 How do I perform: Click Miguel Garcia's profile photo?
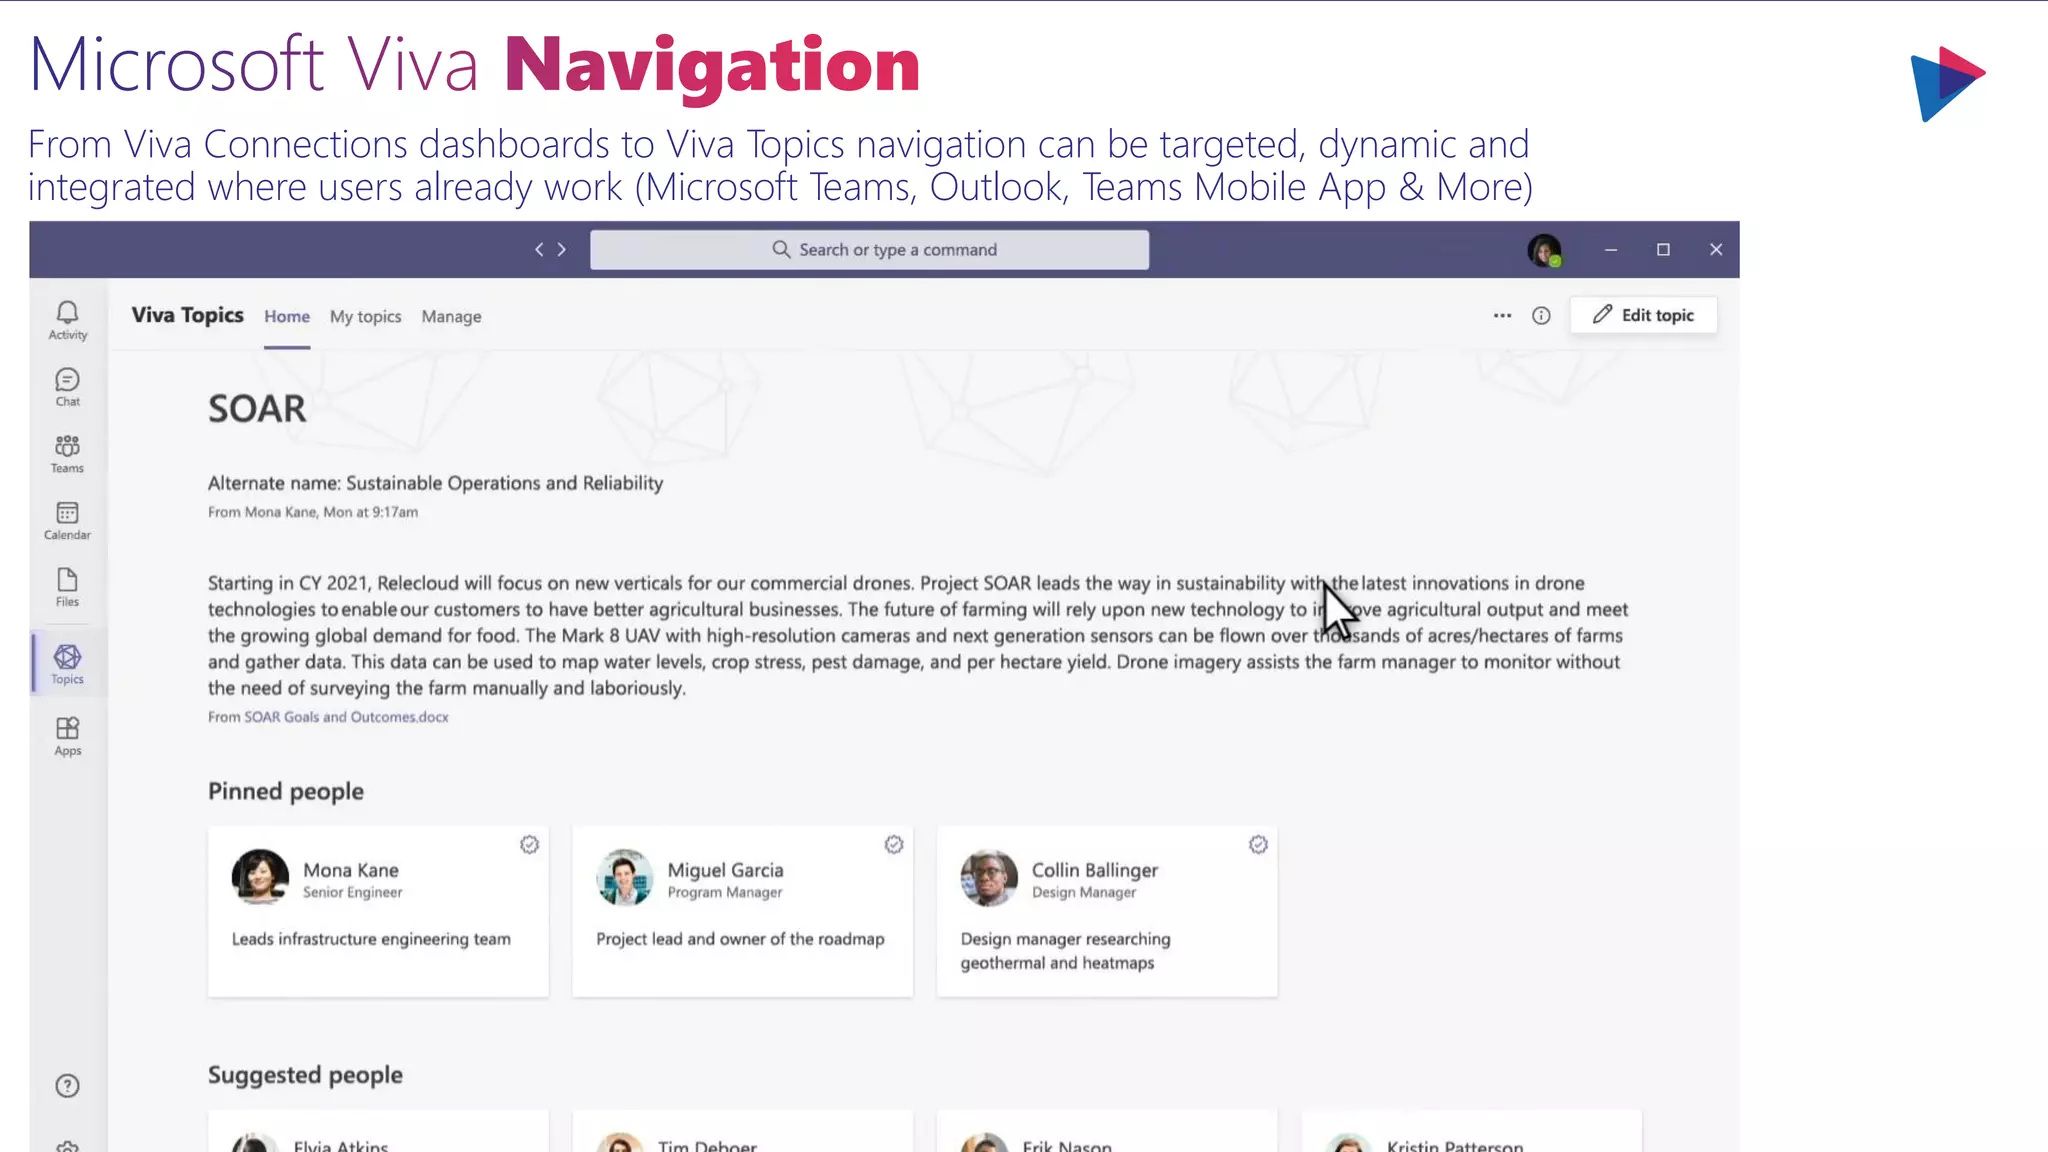(x=624, y=877)
